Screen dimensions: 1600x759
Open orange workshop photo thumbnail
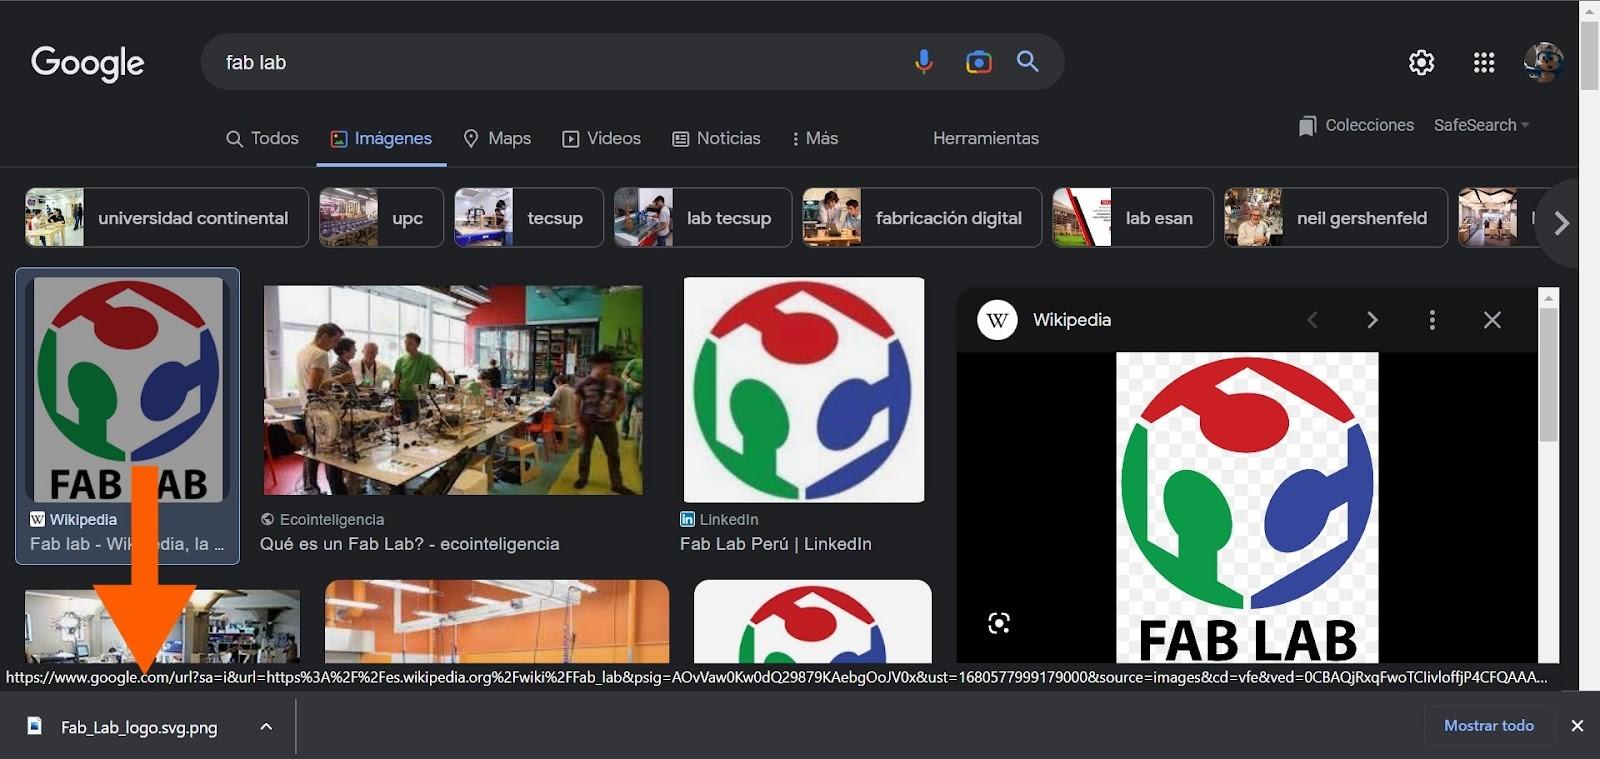[497, 621]
